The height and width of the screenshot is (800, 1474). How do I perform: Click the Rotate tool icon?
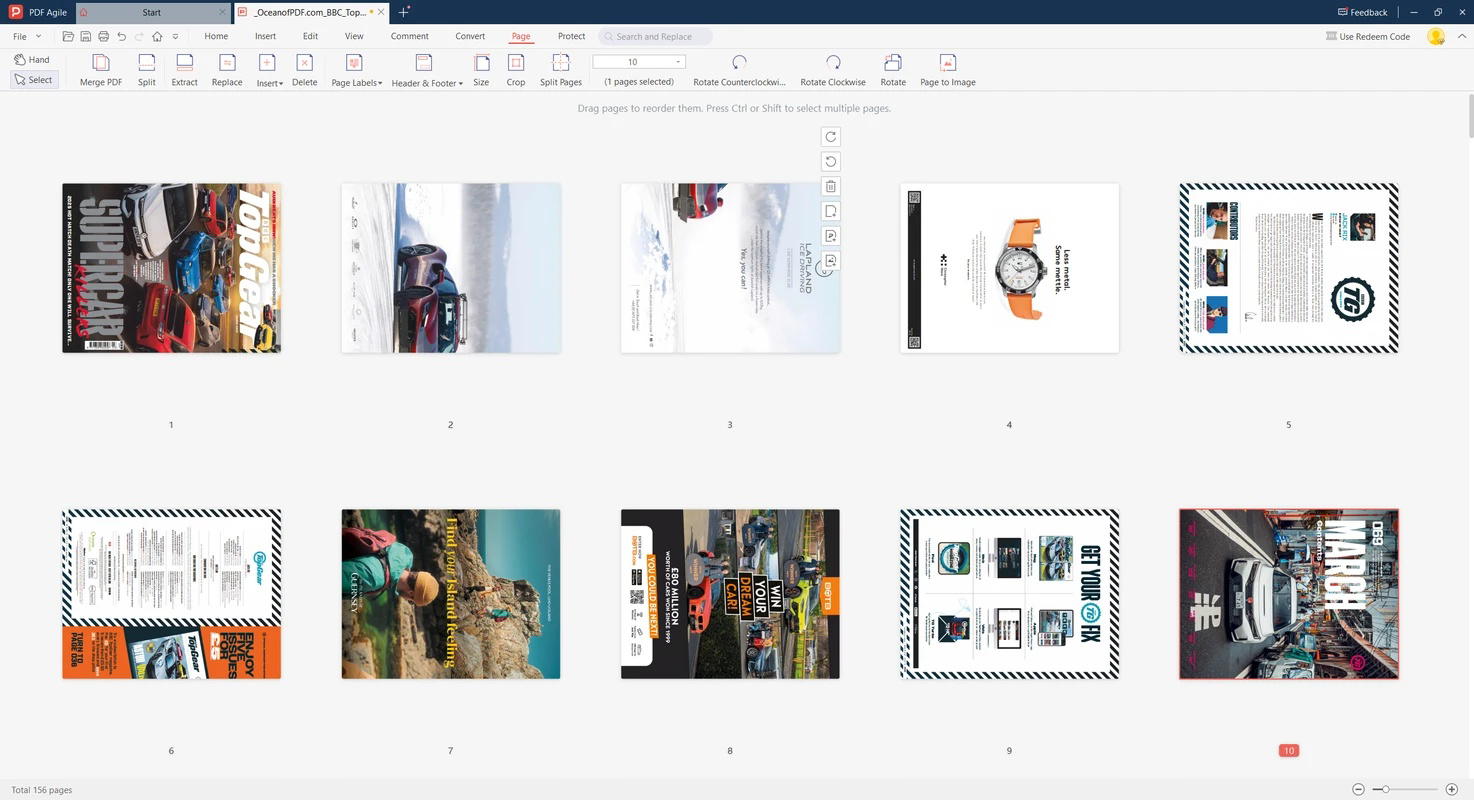[893, 63]
